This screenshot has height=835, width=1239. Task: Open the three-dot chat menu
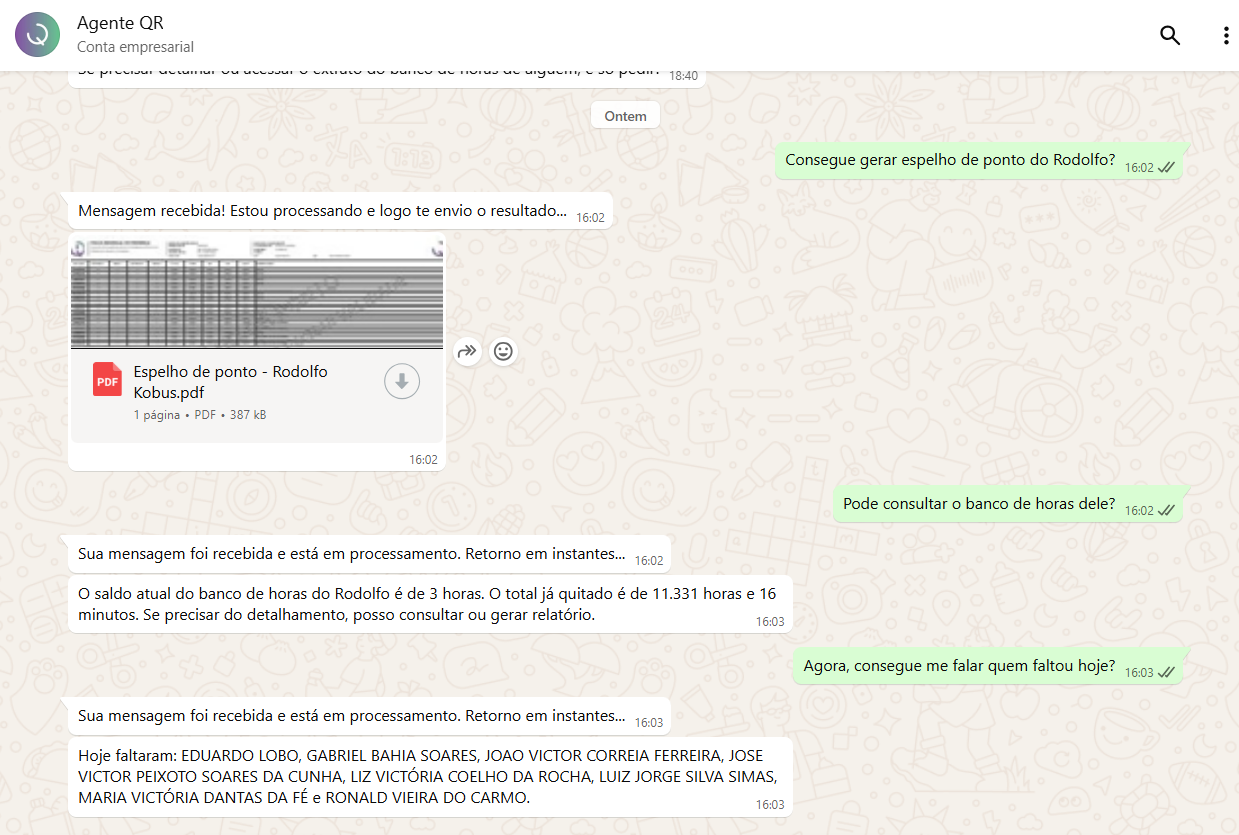(x=1226, y=36)
